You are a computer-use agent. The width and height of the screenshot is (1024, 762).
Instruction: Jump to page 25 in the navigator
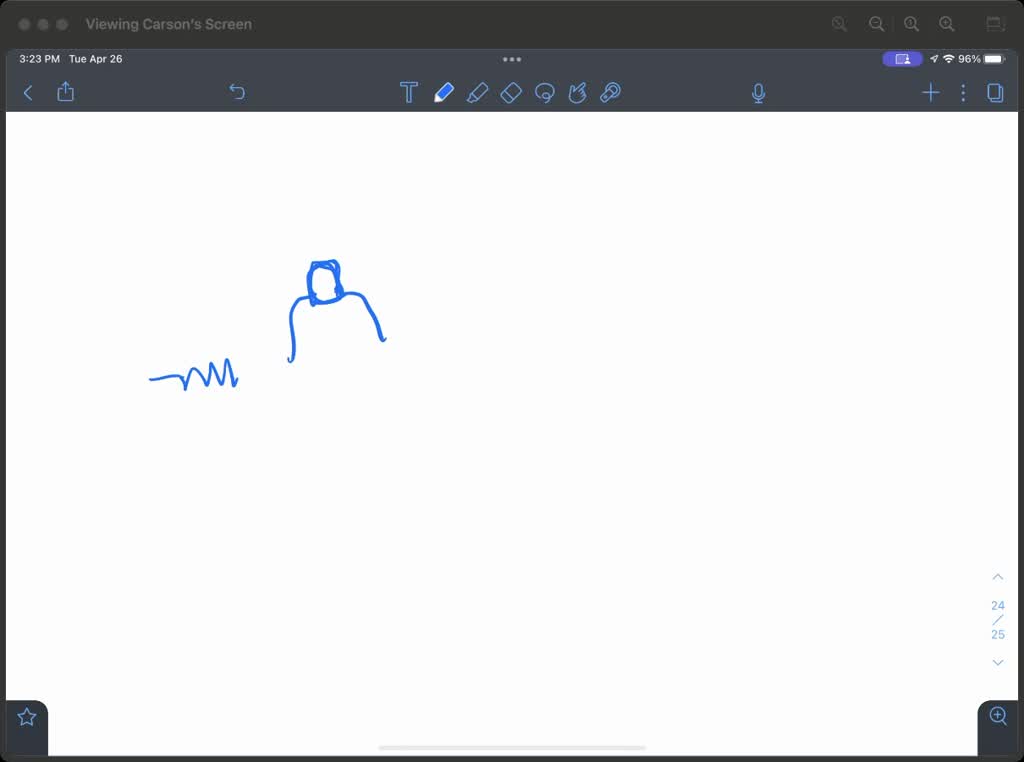point(997,634)
